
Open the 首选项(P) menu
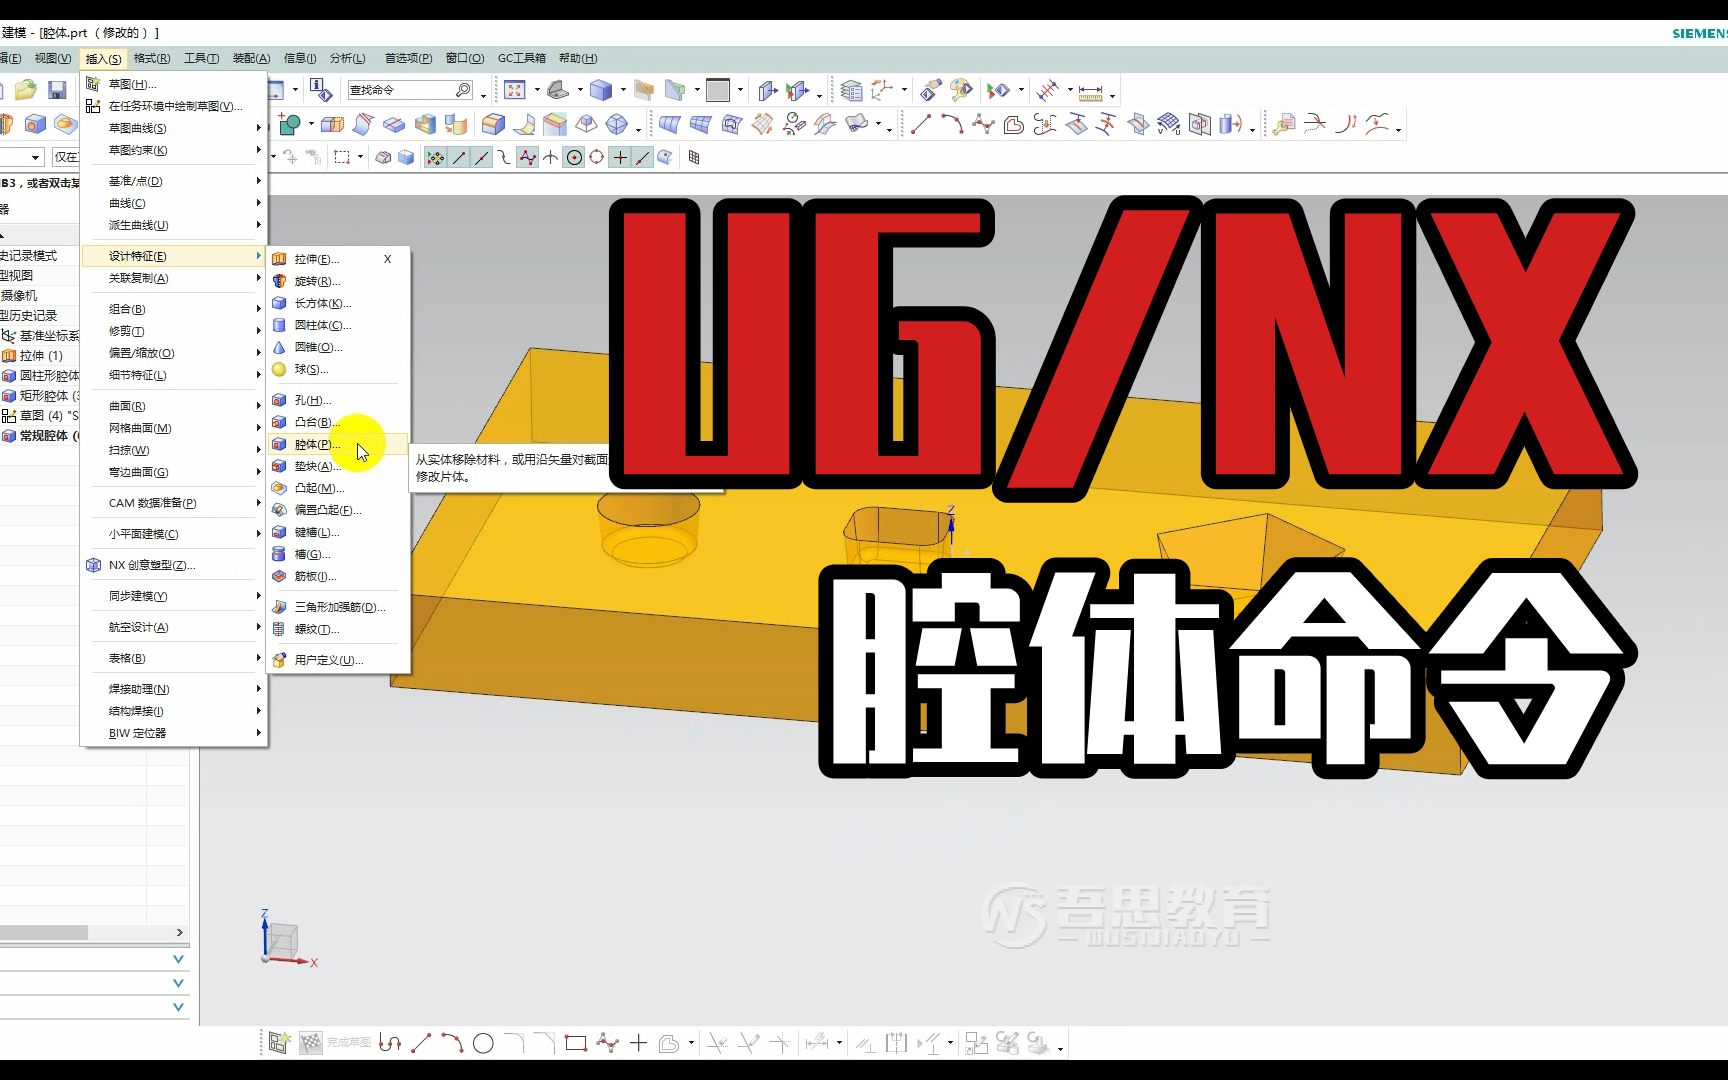(408, 58)
